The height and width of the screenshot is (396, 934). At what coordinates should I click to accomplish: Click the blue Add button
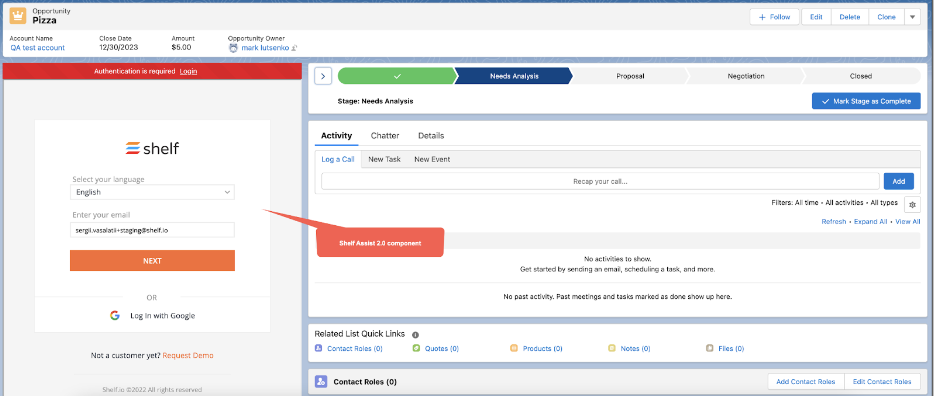[899, 181]
